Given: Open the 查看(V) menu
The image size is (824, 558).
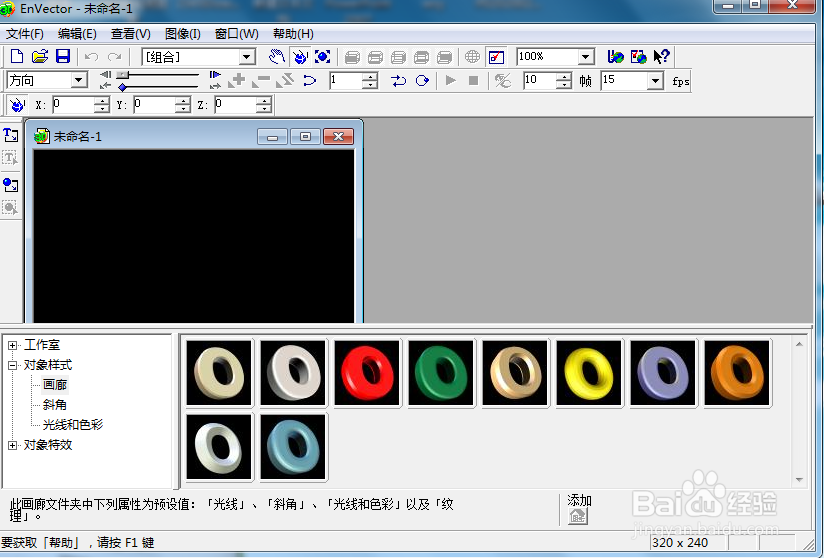Looking at the screenshot, I should (x=130, y=34).
